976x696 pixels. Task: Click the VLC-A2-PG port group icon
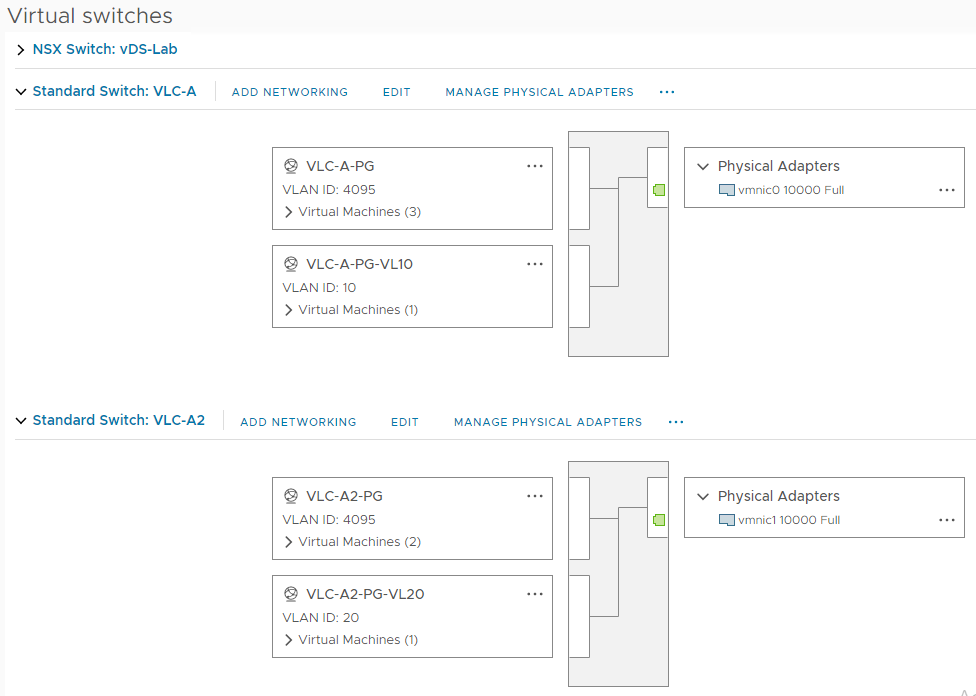tap(291, 496)
